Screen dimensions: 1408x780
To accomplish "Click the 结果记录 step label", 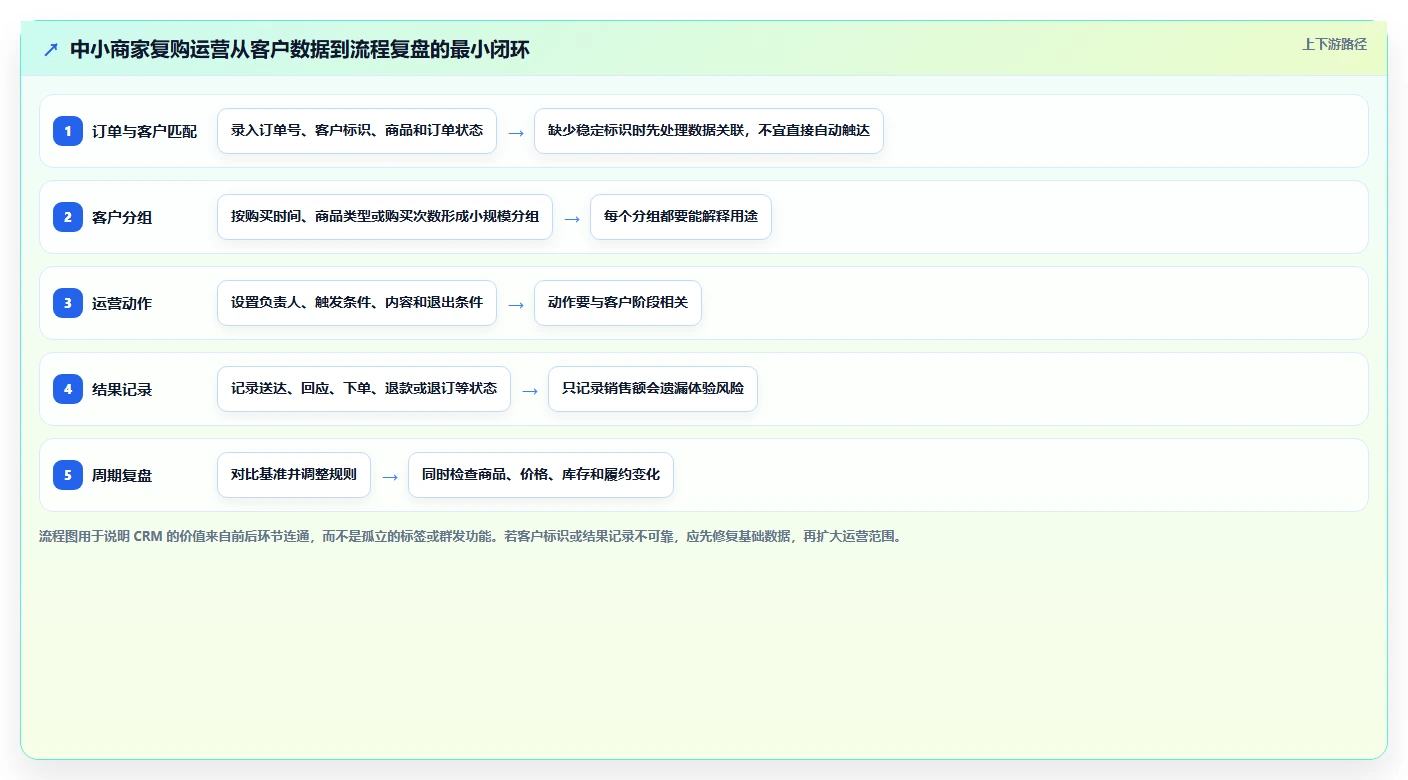I will point(122,389).
